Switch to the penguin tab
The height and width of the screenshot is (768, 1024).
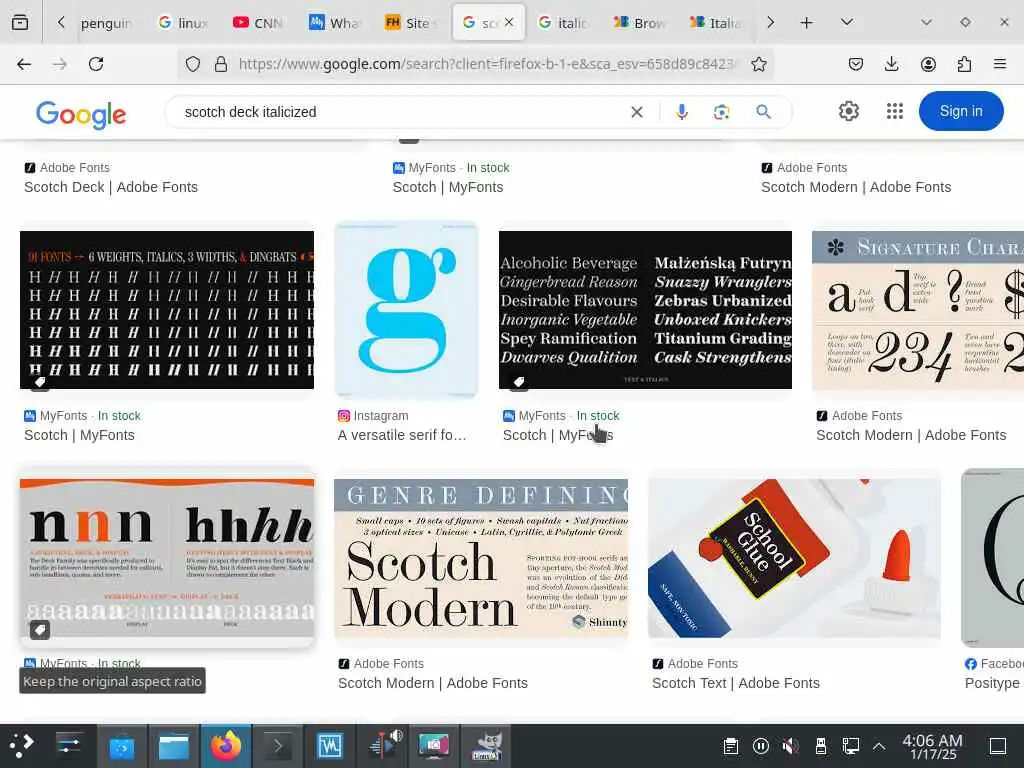pos(105,23)
